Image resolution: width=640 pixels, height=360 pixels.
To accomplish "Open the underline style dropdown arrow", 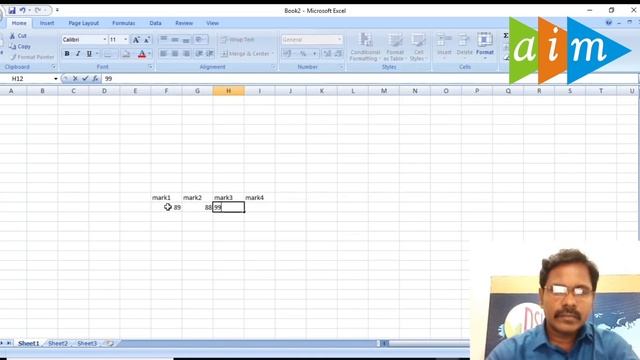I will tap(97, 54).
